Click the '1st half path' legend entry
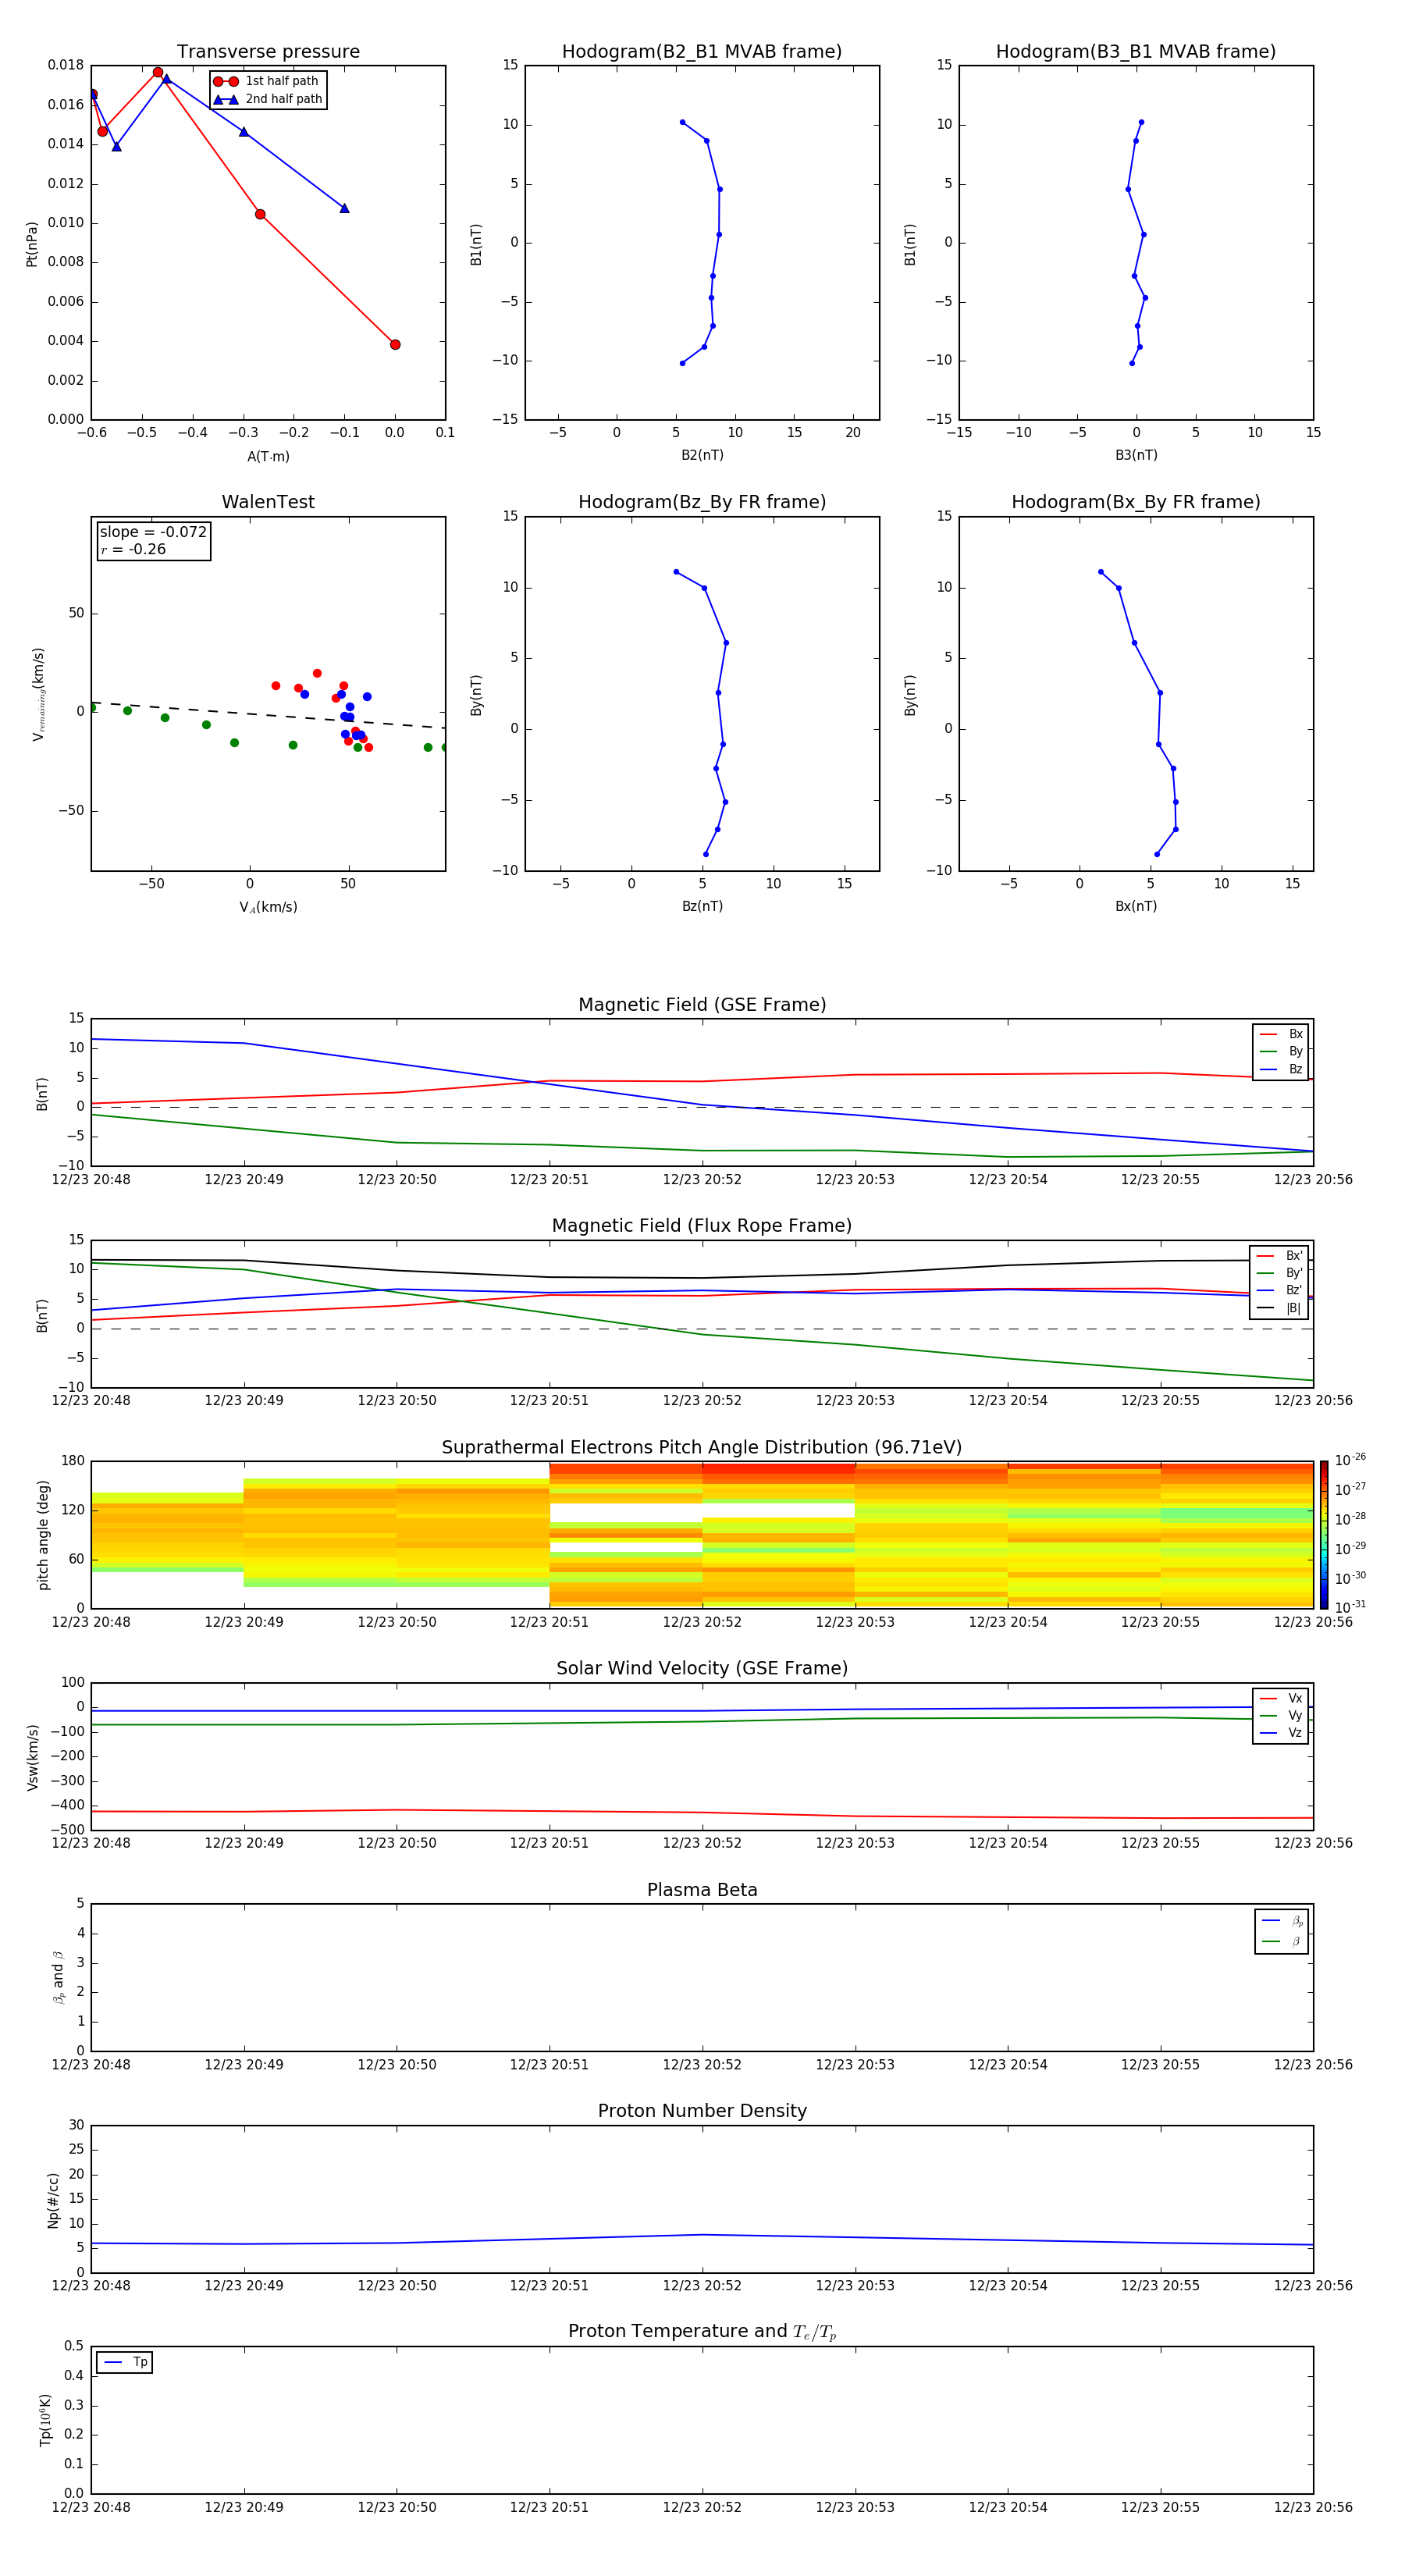Screen dimensions: 1405x2576 (x=267, y=81)
